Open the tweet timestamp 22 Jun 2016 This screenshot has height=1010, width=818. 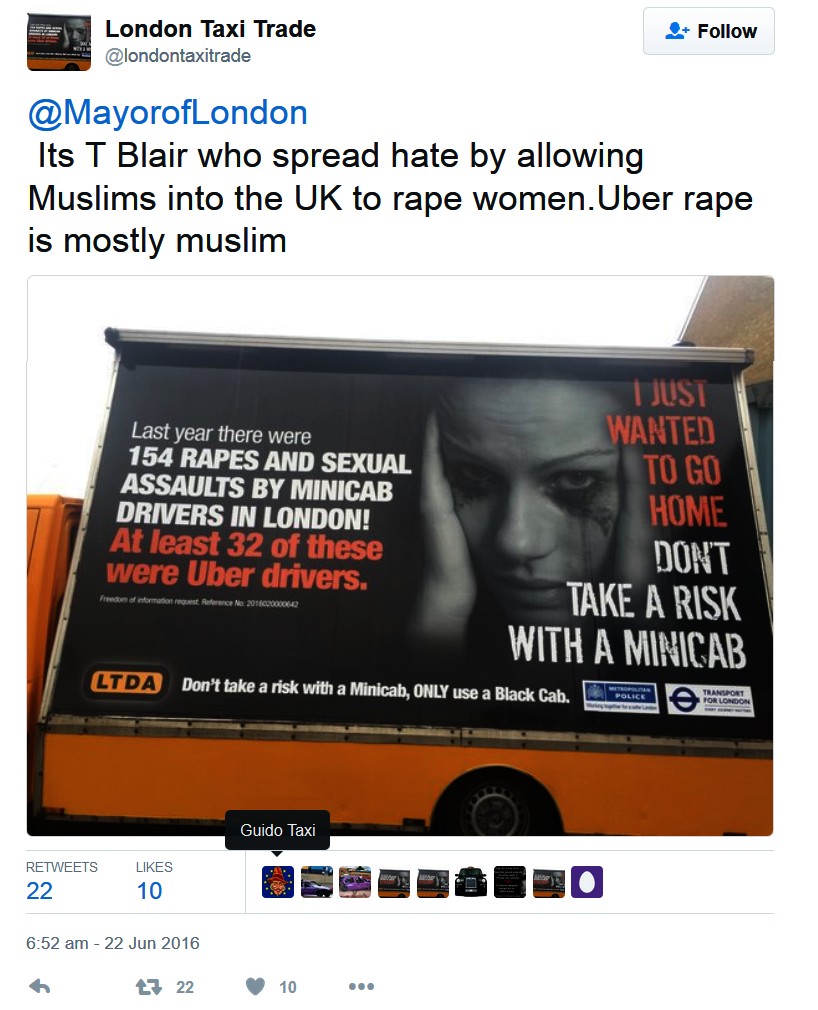[113, 943]
